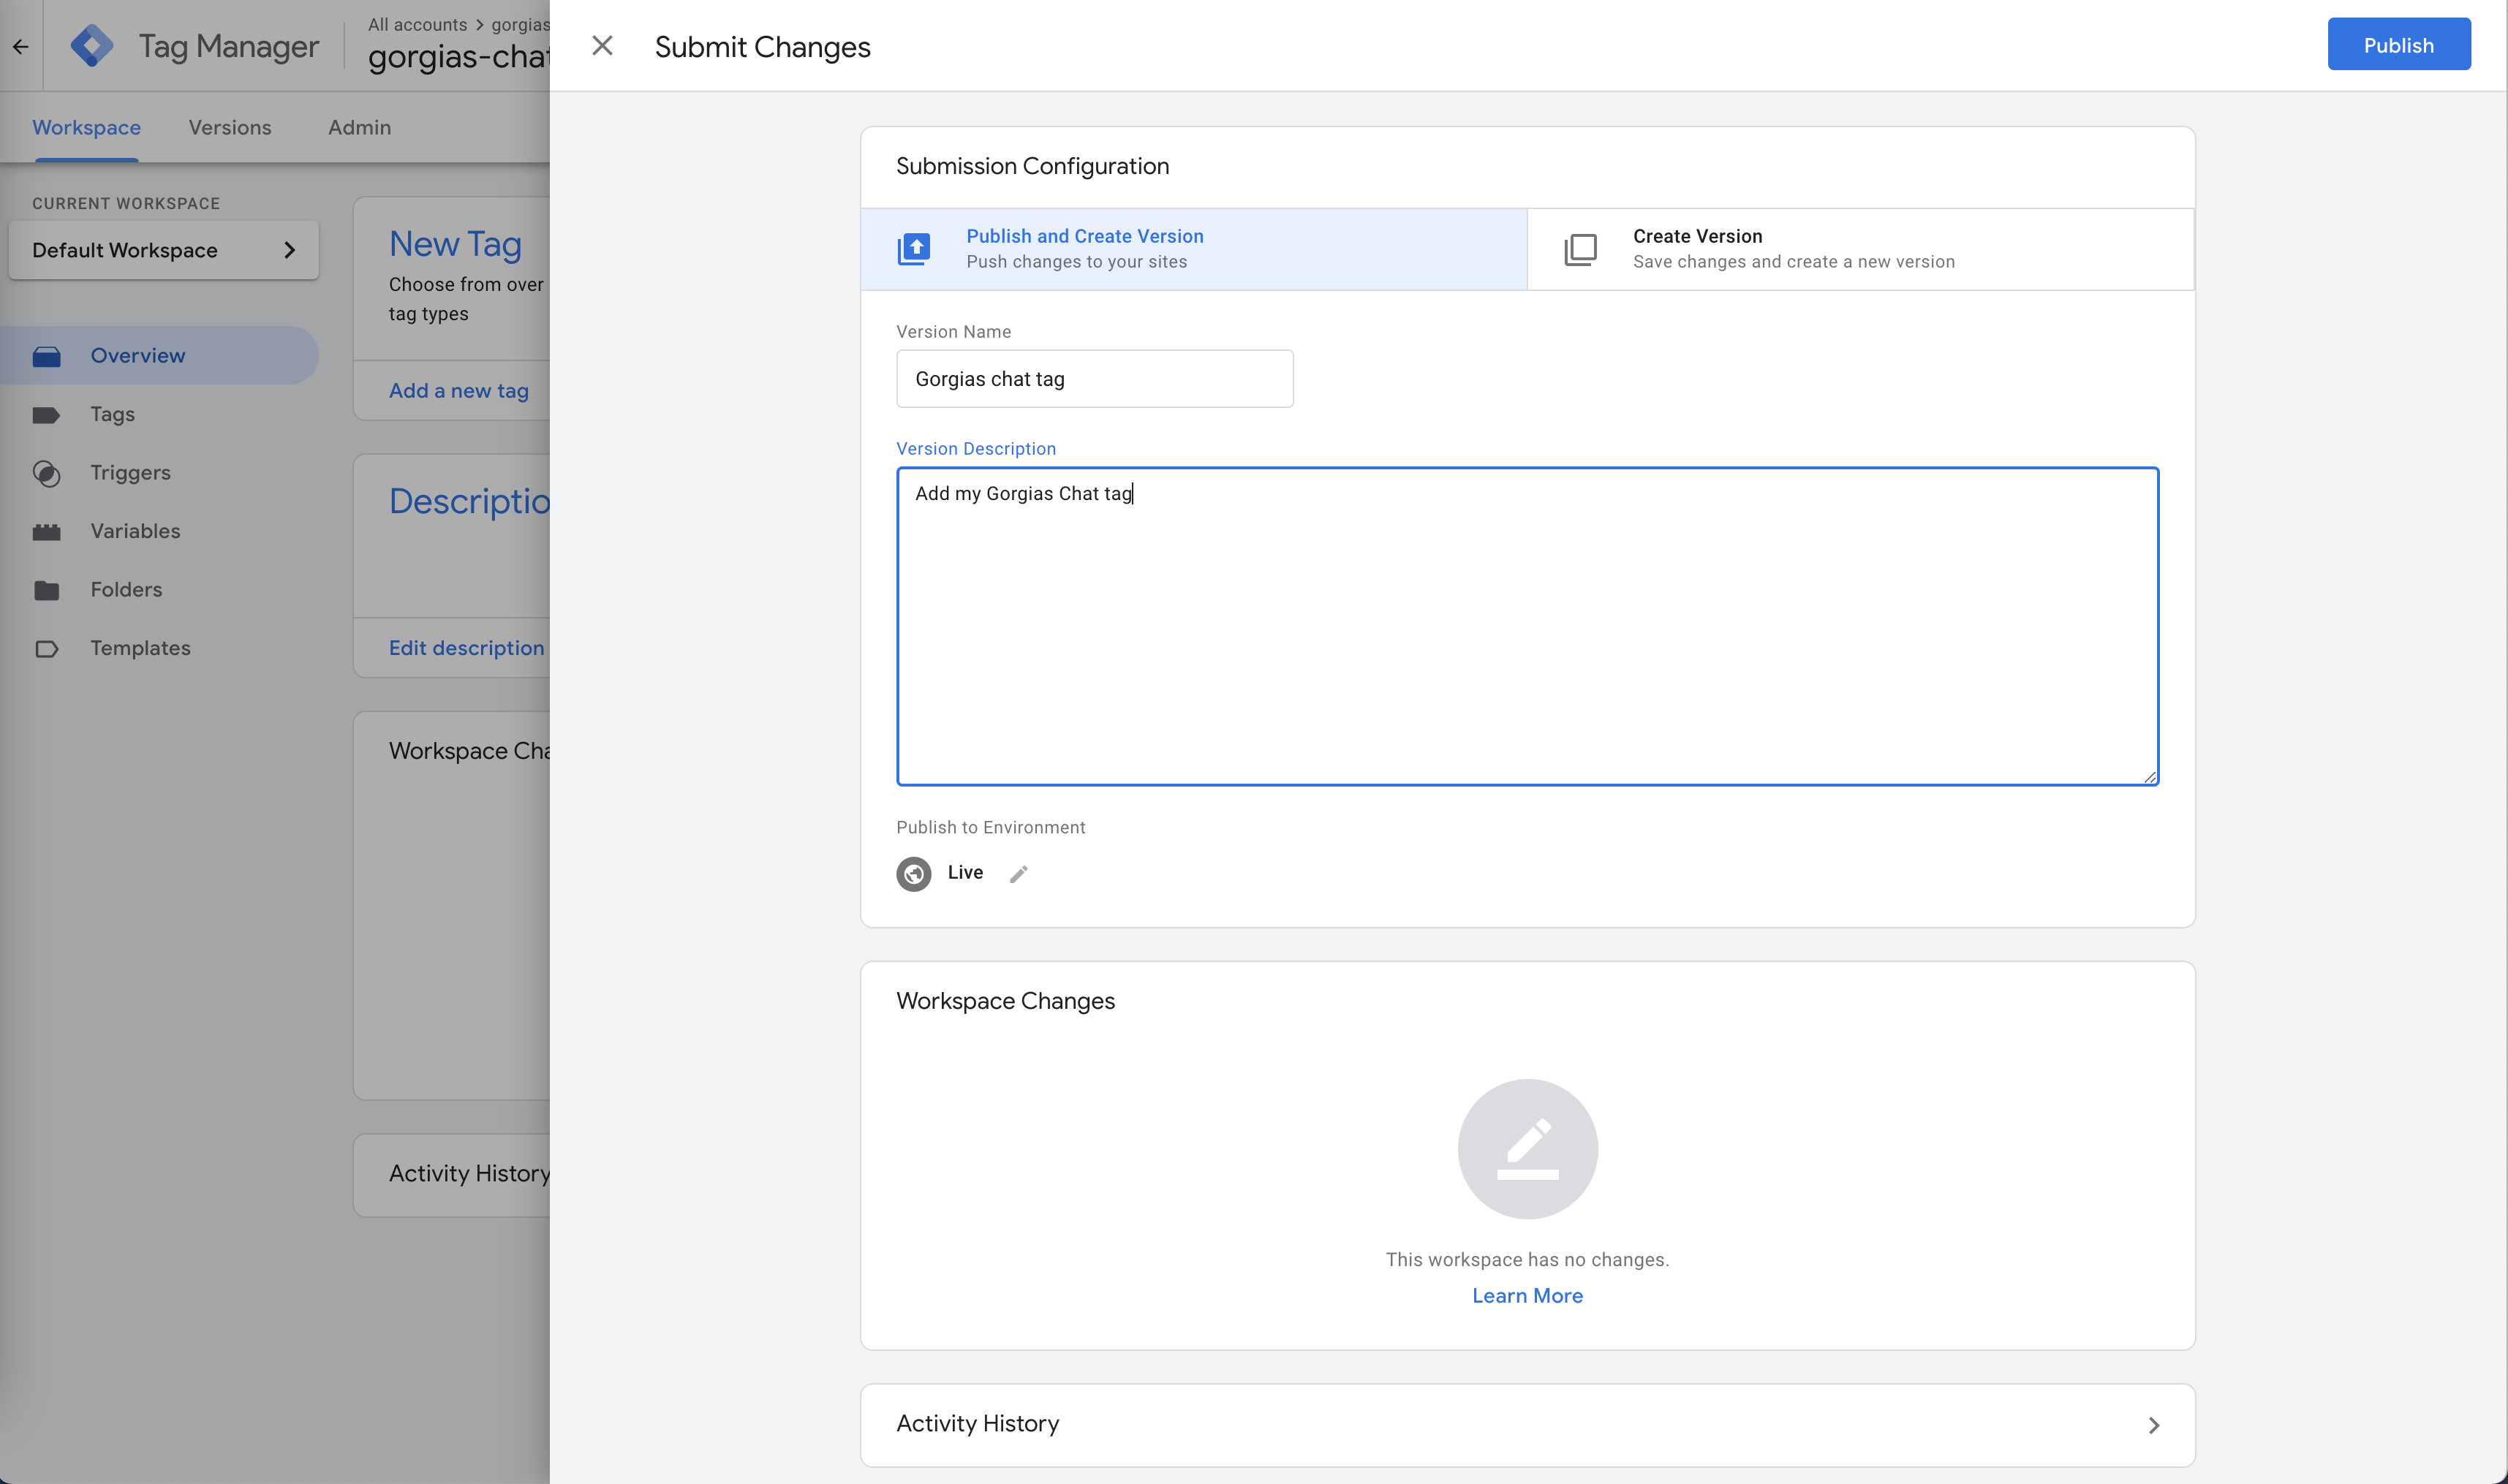Select Publish and Create Version option

[1193, 249]
